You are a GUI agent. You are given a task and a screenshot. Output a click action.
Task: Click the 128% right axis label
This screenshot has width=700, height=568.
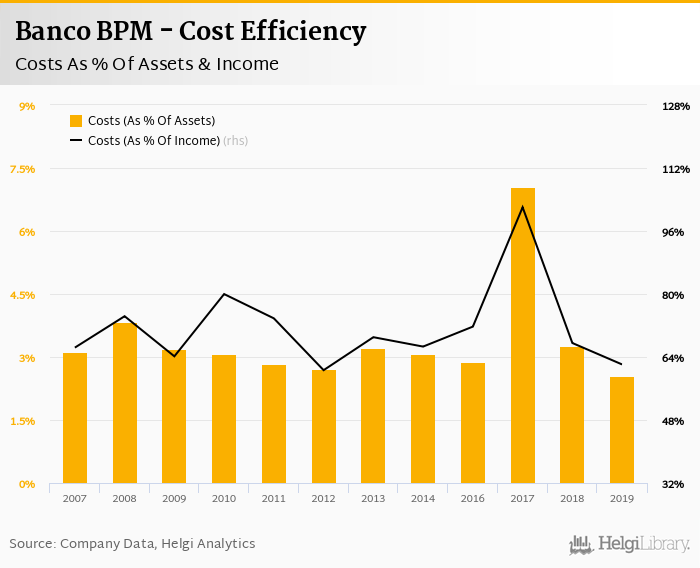pyautogui.click(x=676, y=106)
